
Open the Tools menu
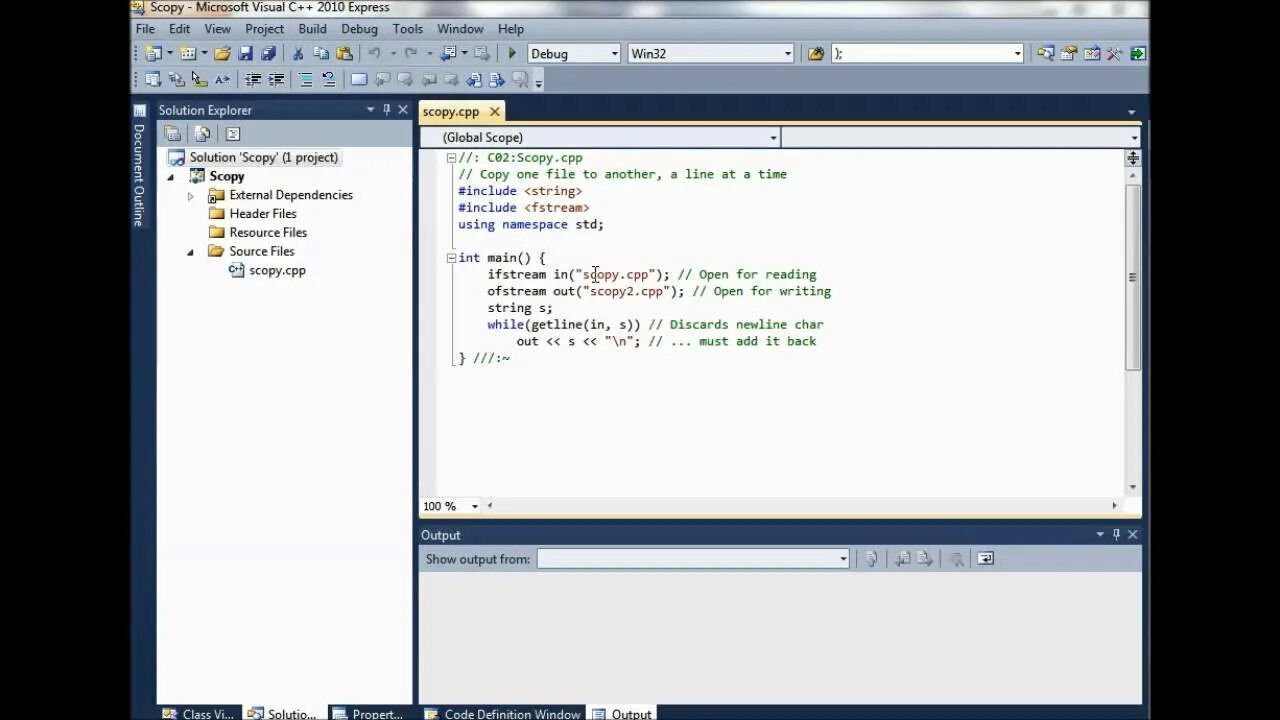tap(407, 29)
